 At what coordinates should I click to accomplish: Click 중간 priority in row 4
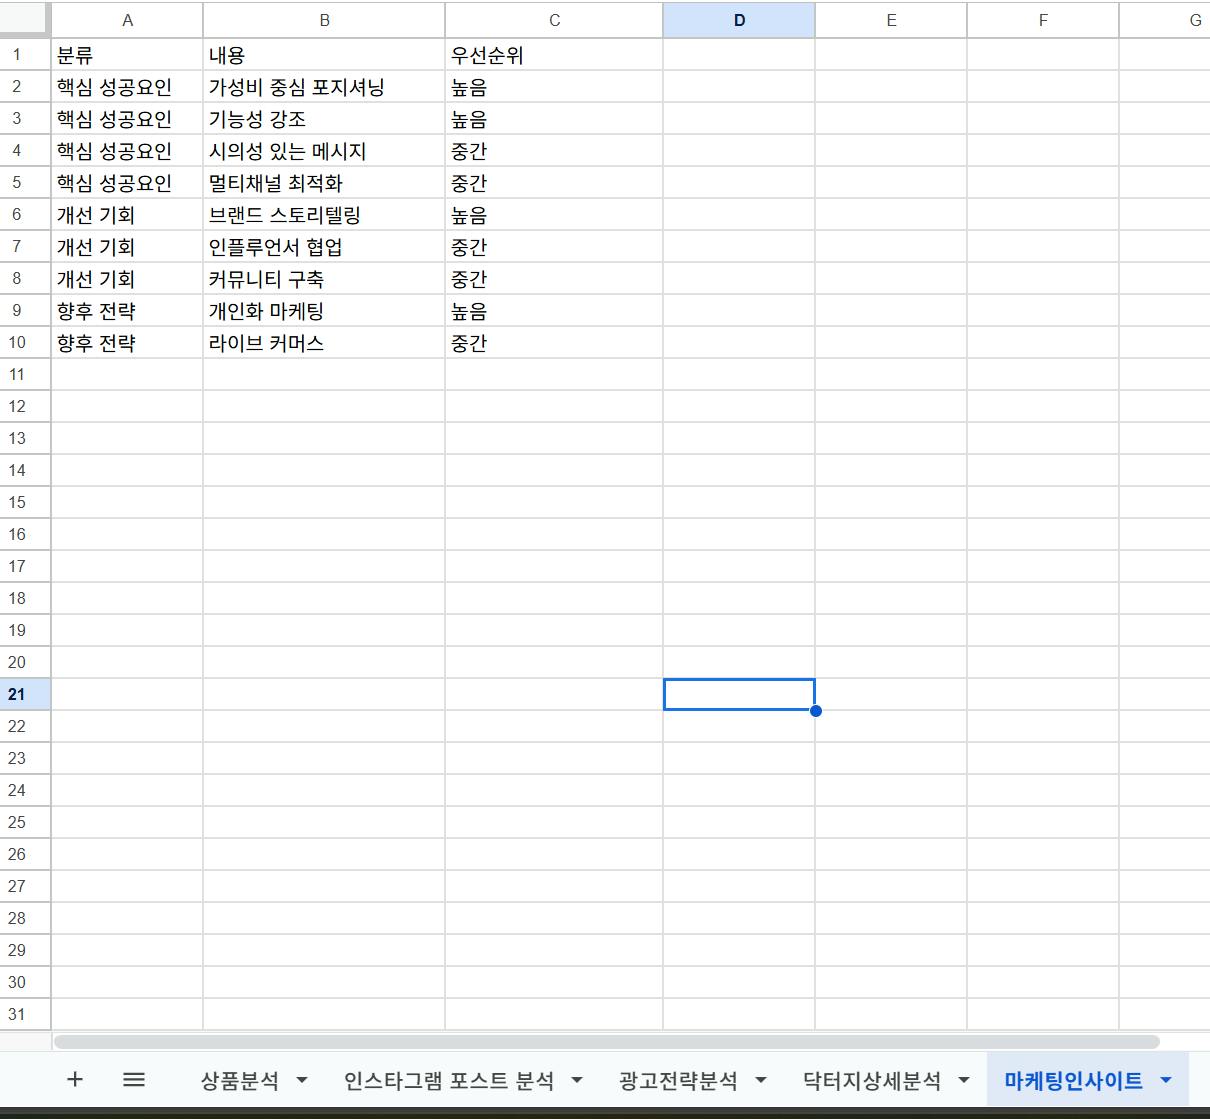(x=554, y=151)
